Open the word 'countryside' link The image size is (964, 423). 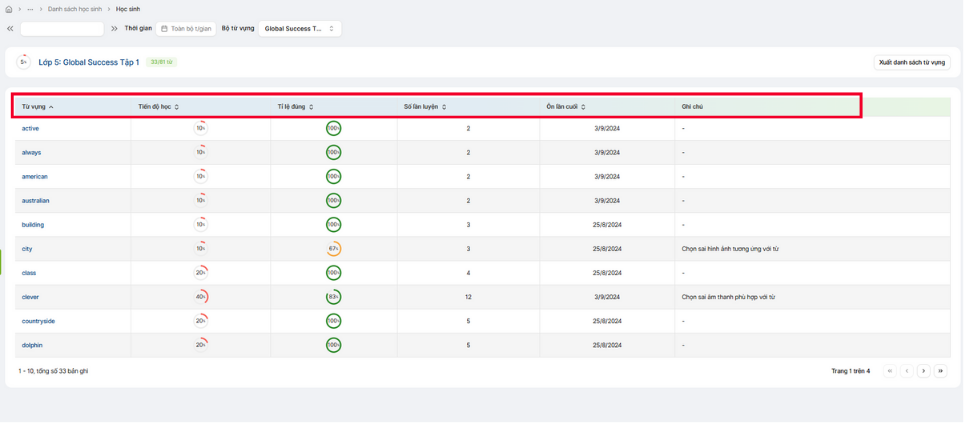click(38, 321)
